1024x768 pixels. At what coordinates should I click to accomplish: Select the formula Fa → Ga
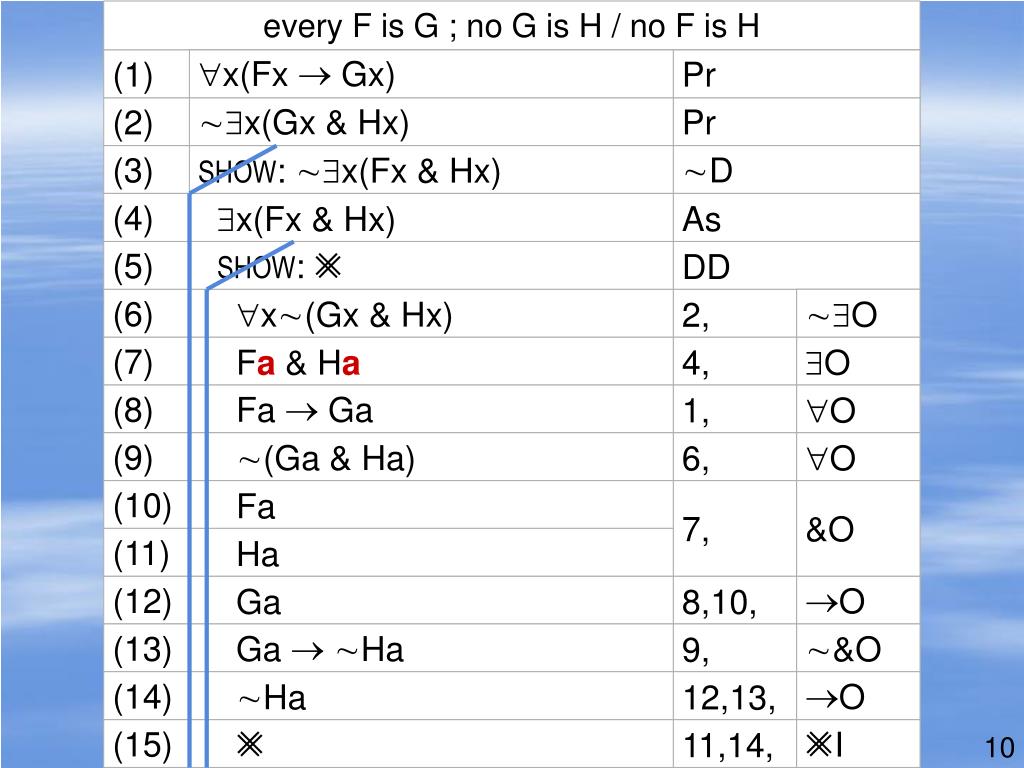tap(304, 411)
